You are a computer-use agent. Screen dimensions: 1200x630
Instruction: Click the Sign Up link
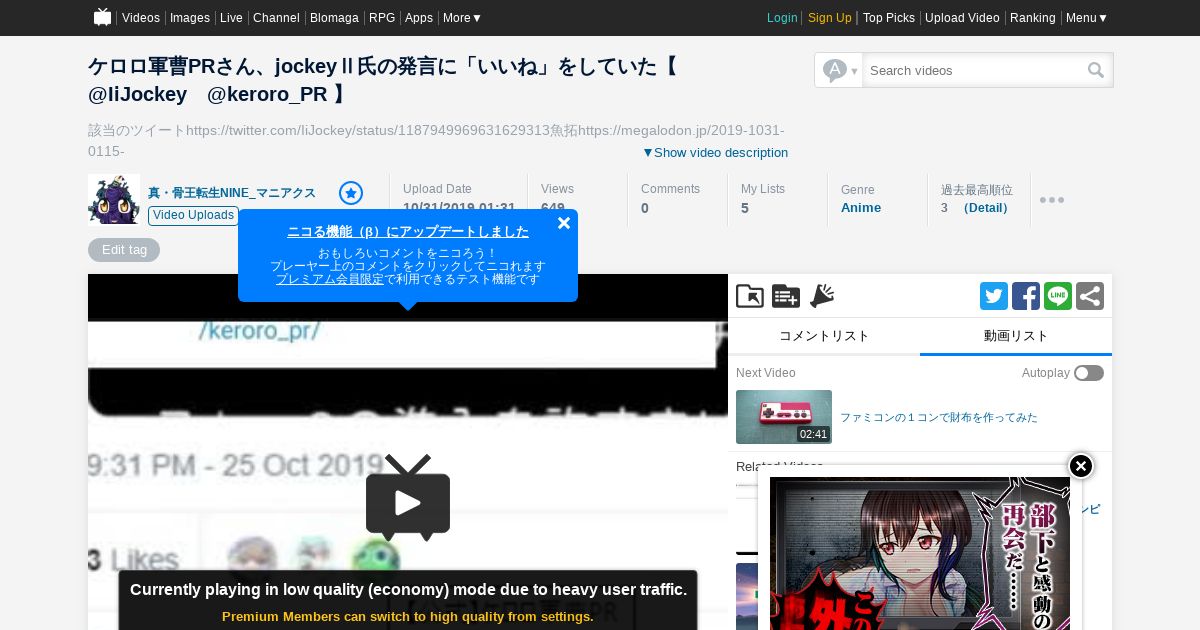click(x=830, y=18)
